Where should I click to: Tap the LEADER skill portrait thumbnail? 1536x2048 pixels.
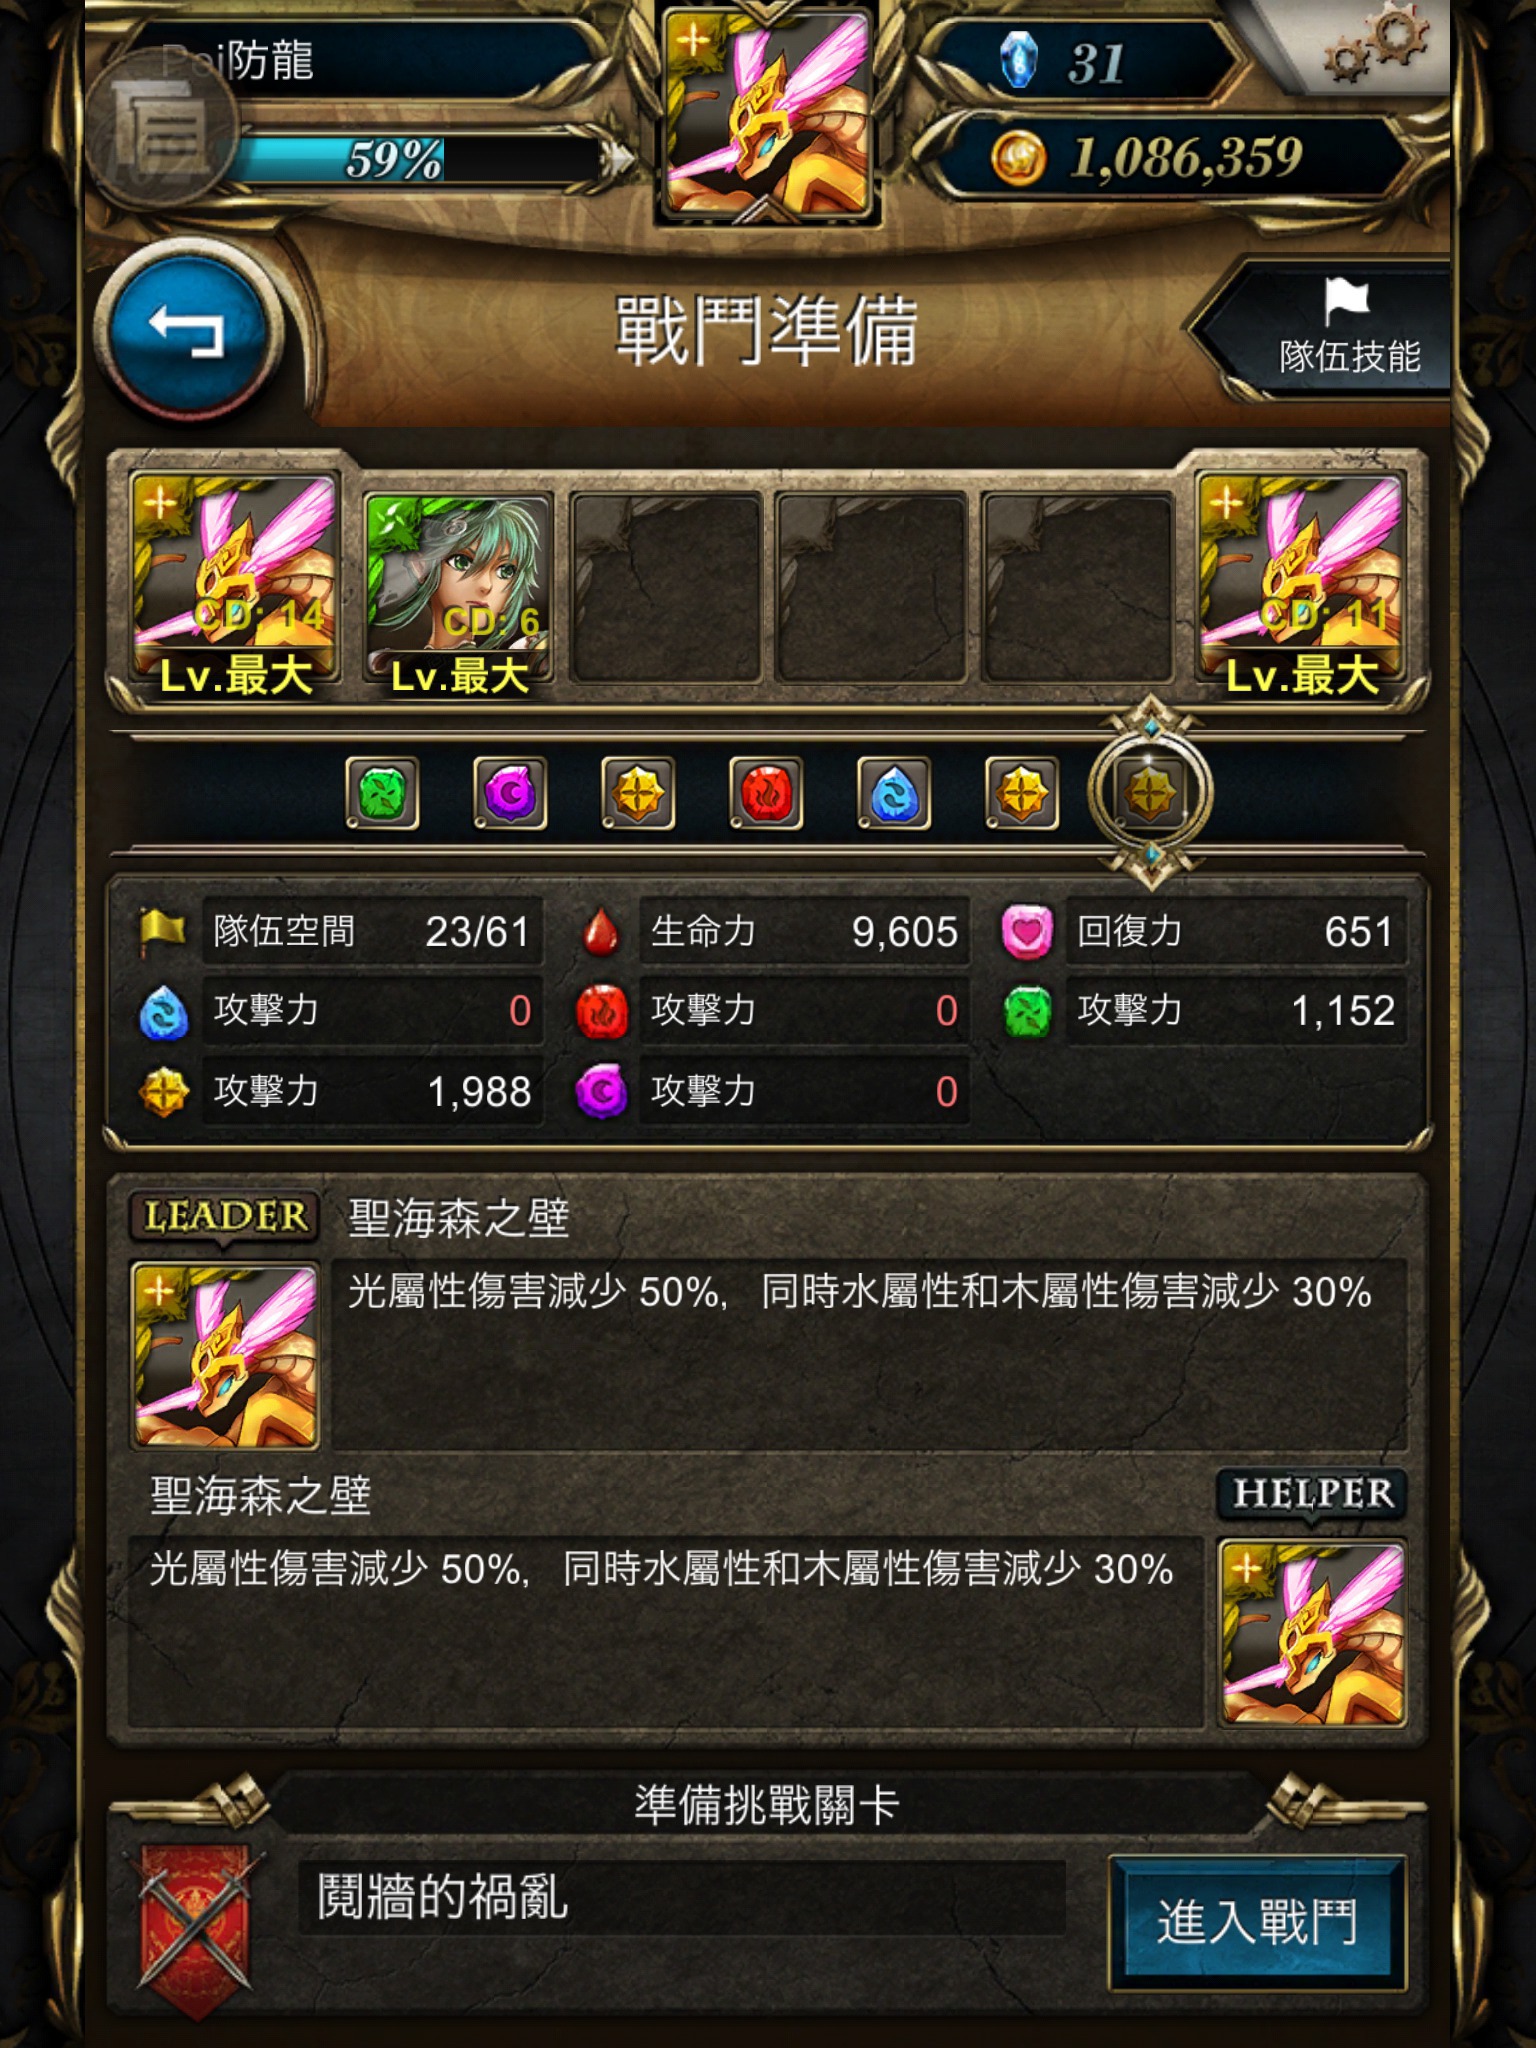225,1356
